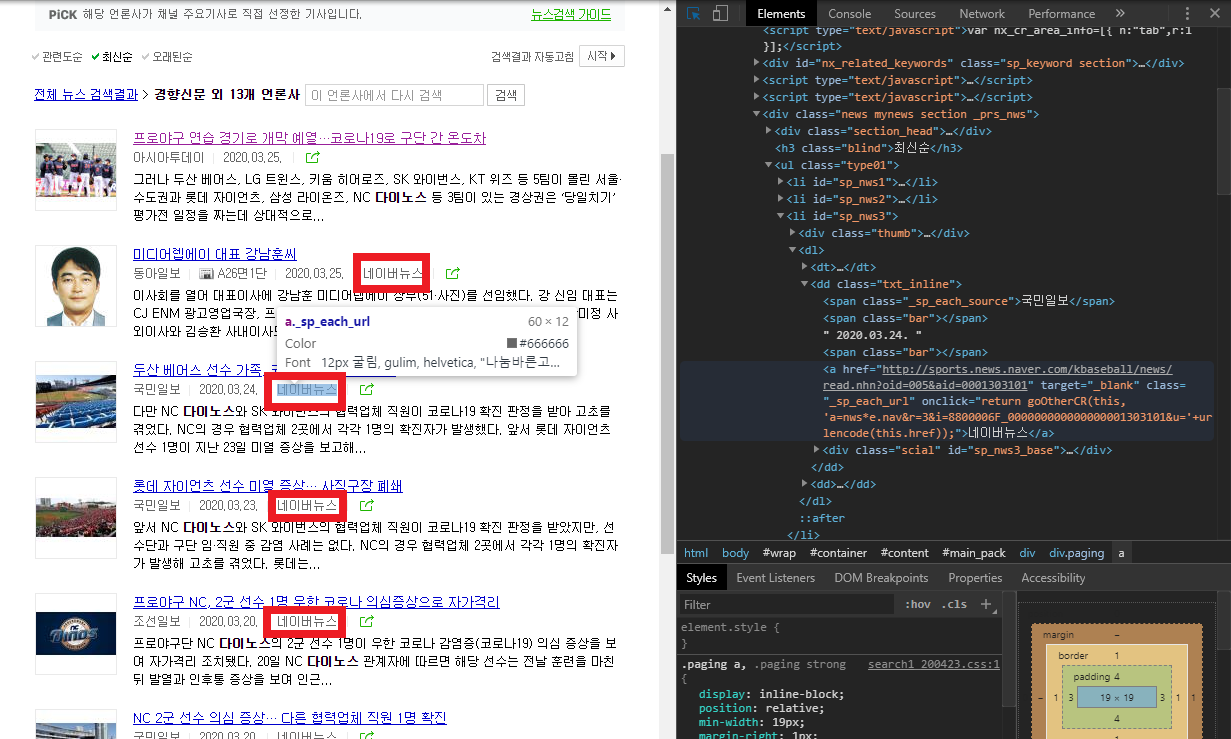Click 네이버뉴스 link in the 동아일보 row

tap(392, 273)
